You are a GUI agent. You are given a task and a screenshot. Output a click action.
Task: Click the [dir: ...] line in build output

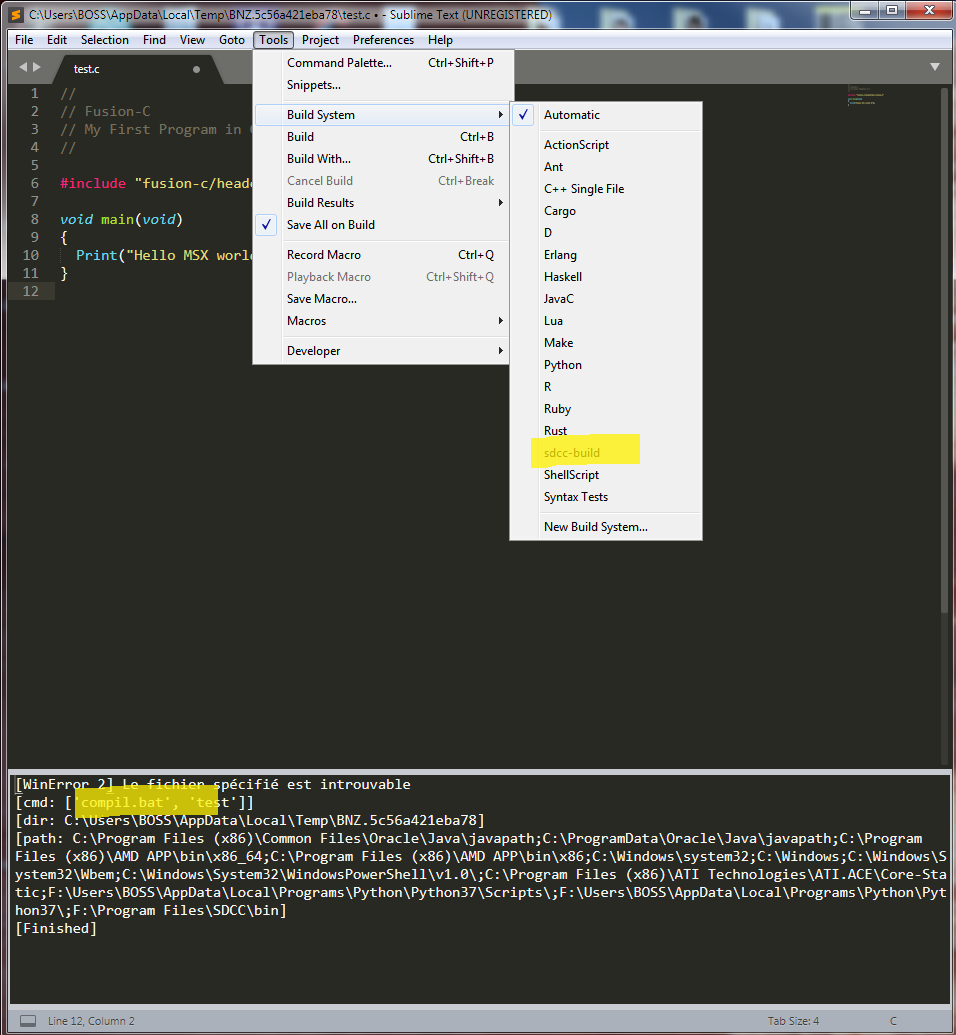point(250,820)
